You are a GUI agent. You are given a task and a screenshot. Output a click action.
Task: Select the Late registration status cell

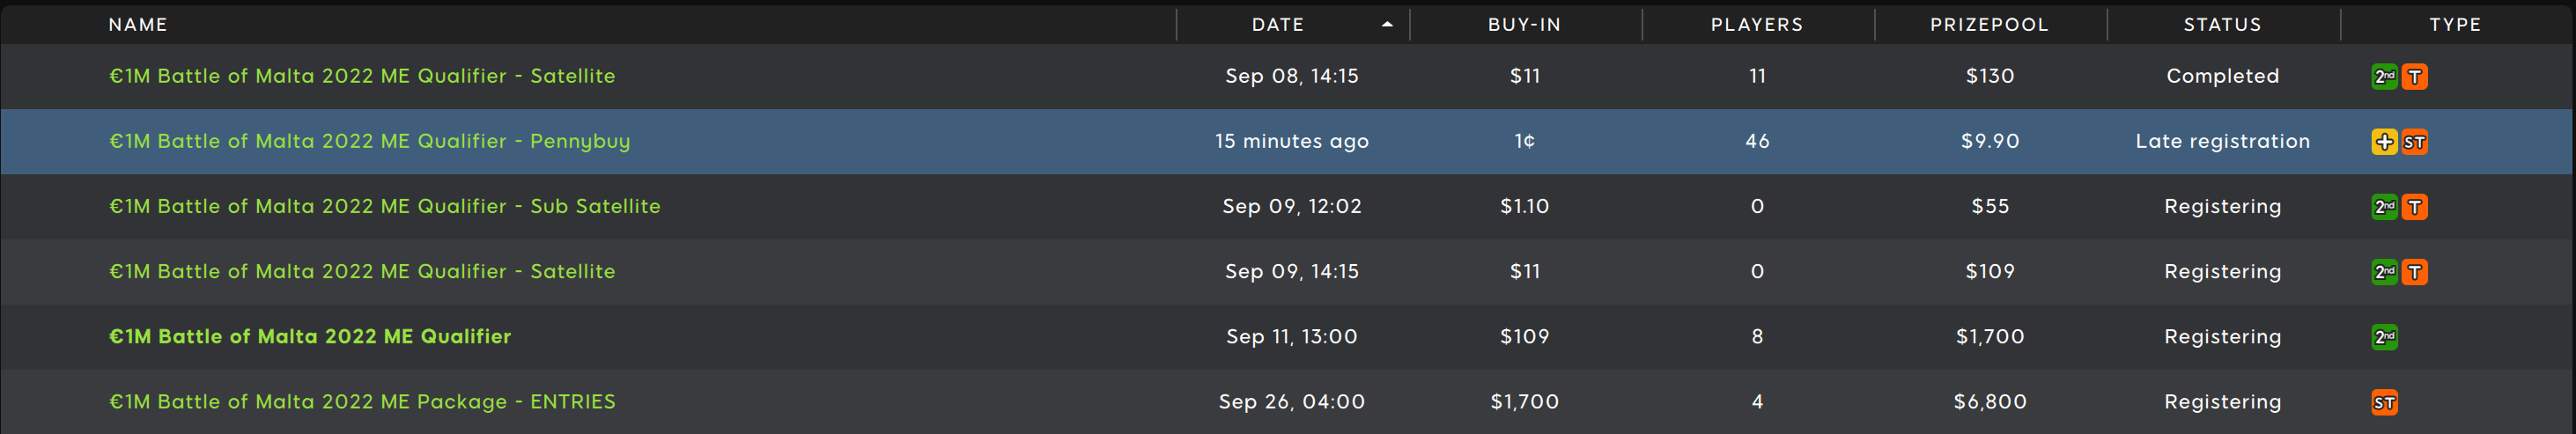tap(2222, 141)
